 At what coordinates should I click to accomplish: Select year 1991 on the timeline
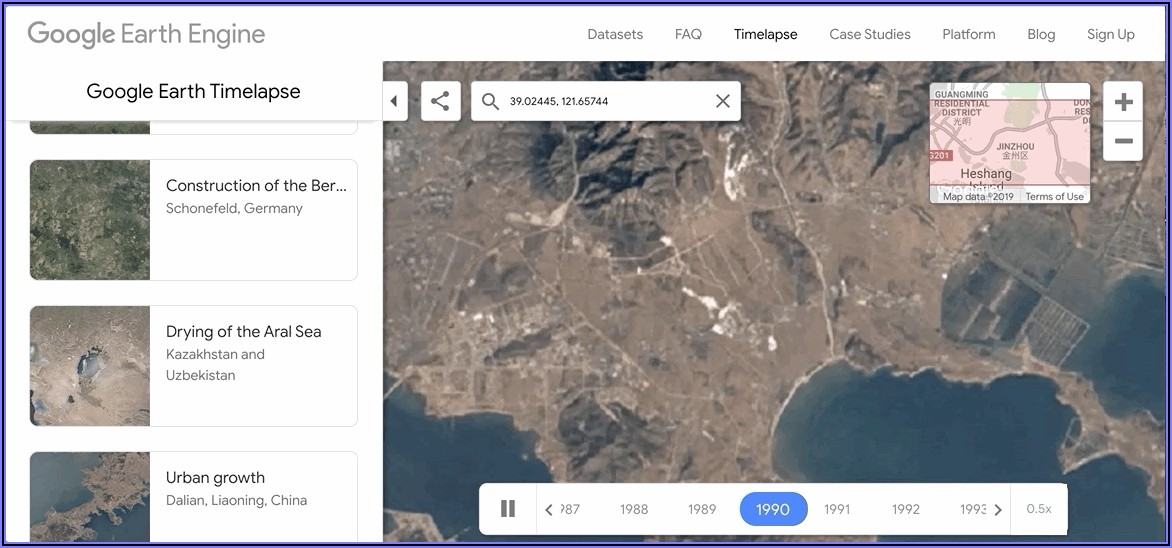tap(837, 509)
